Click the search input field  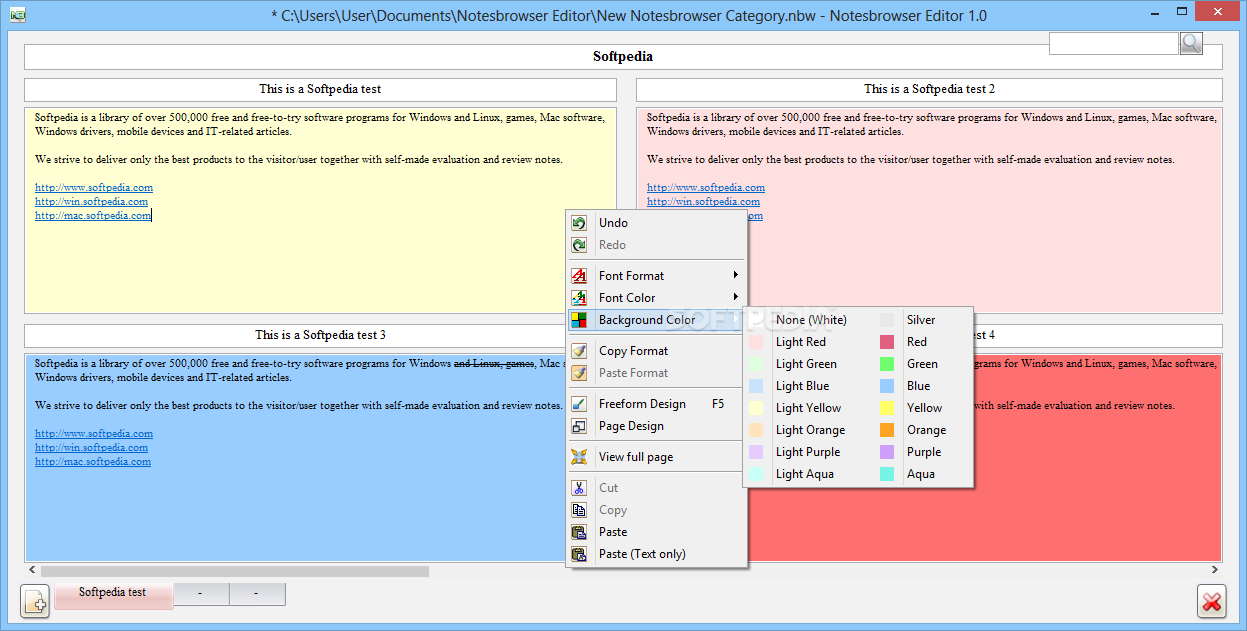(1114, 43)
